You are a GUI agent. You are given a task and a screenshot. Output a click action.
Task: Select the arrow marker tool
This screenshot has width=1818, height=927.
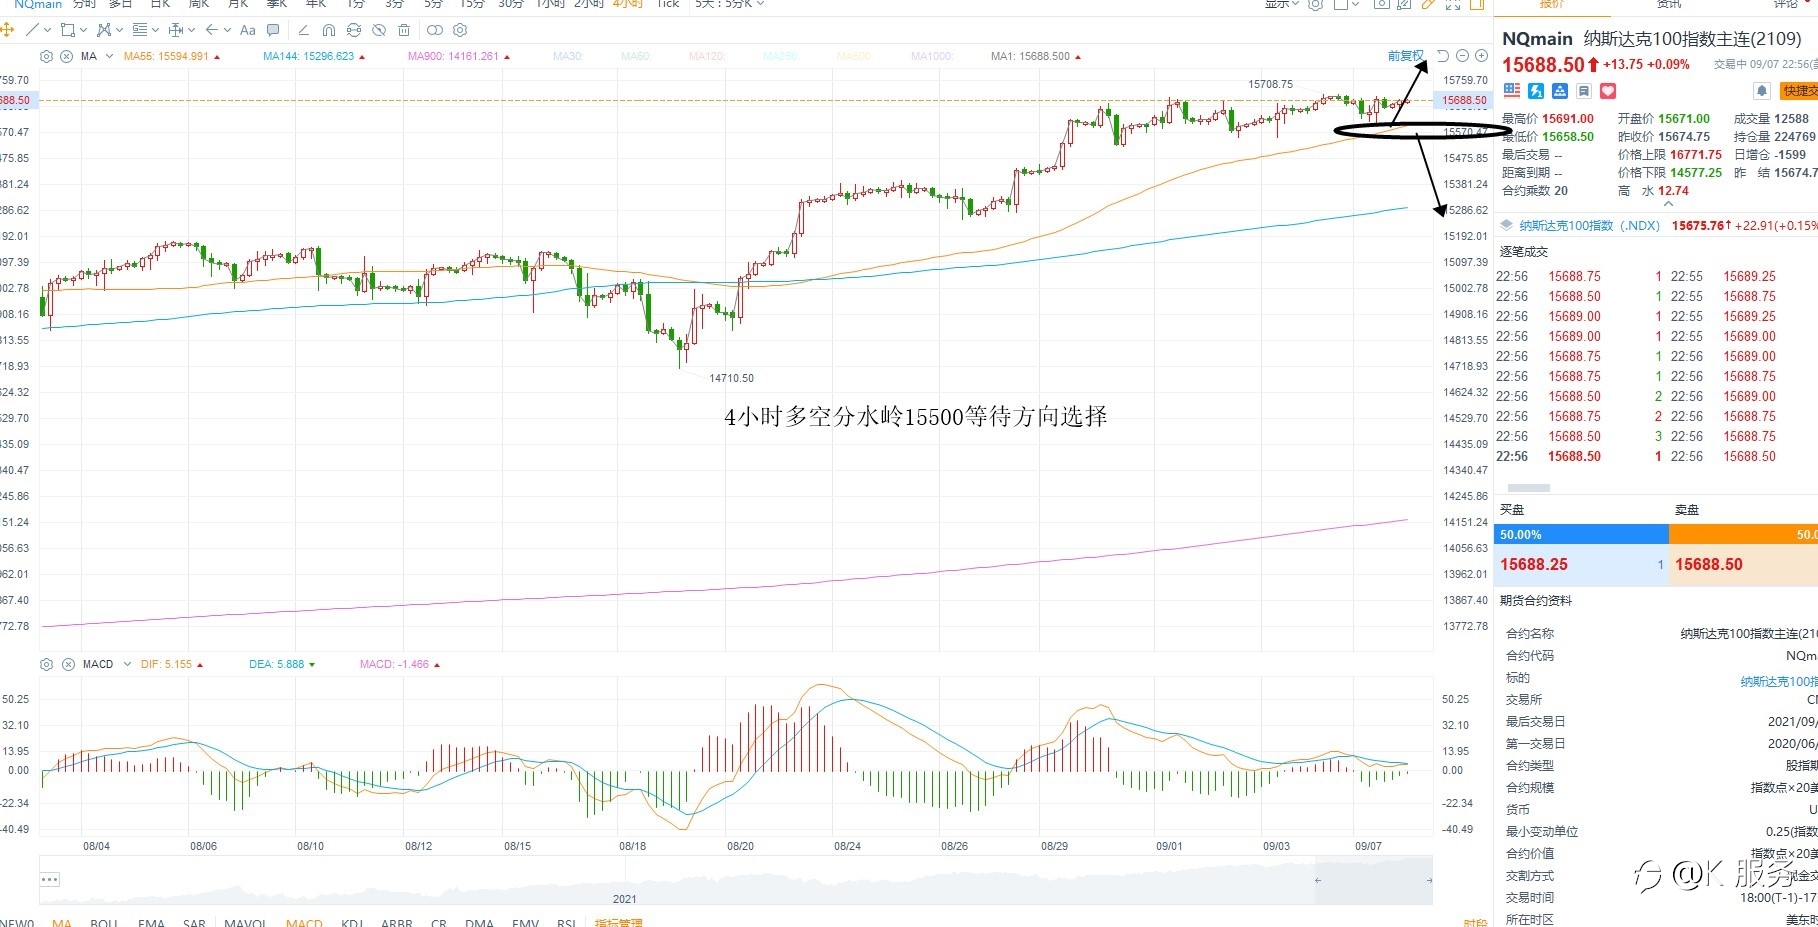[x=212, y=30]
